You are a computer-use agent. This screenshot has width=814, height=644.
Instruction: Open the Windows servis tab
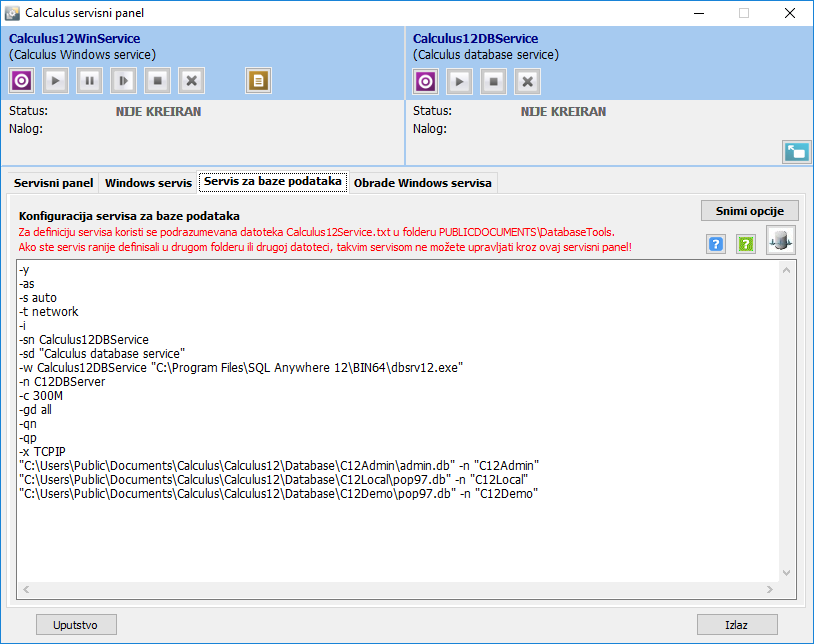148,183
